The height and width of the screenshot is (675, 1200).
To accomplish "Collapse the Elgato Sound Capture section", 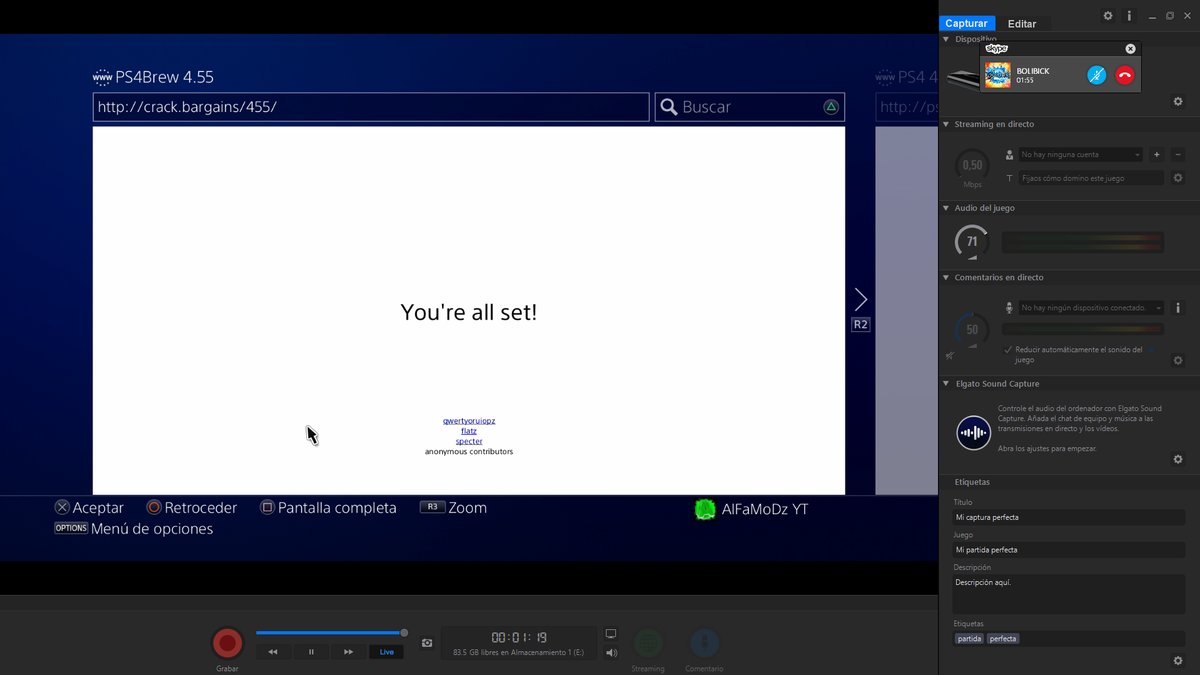I will (946, 383).
